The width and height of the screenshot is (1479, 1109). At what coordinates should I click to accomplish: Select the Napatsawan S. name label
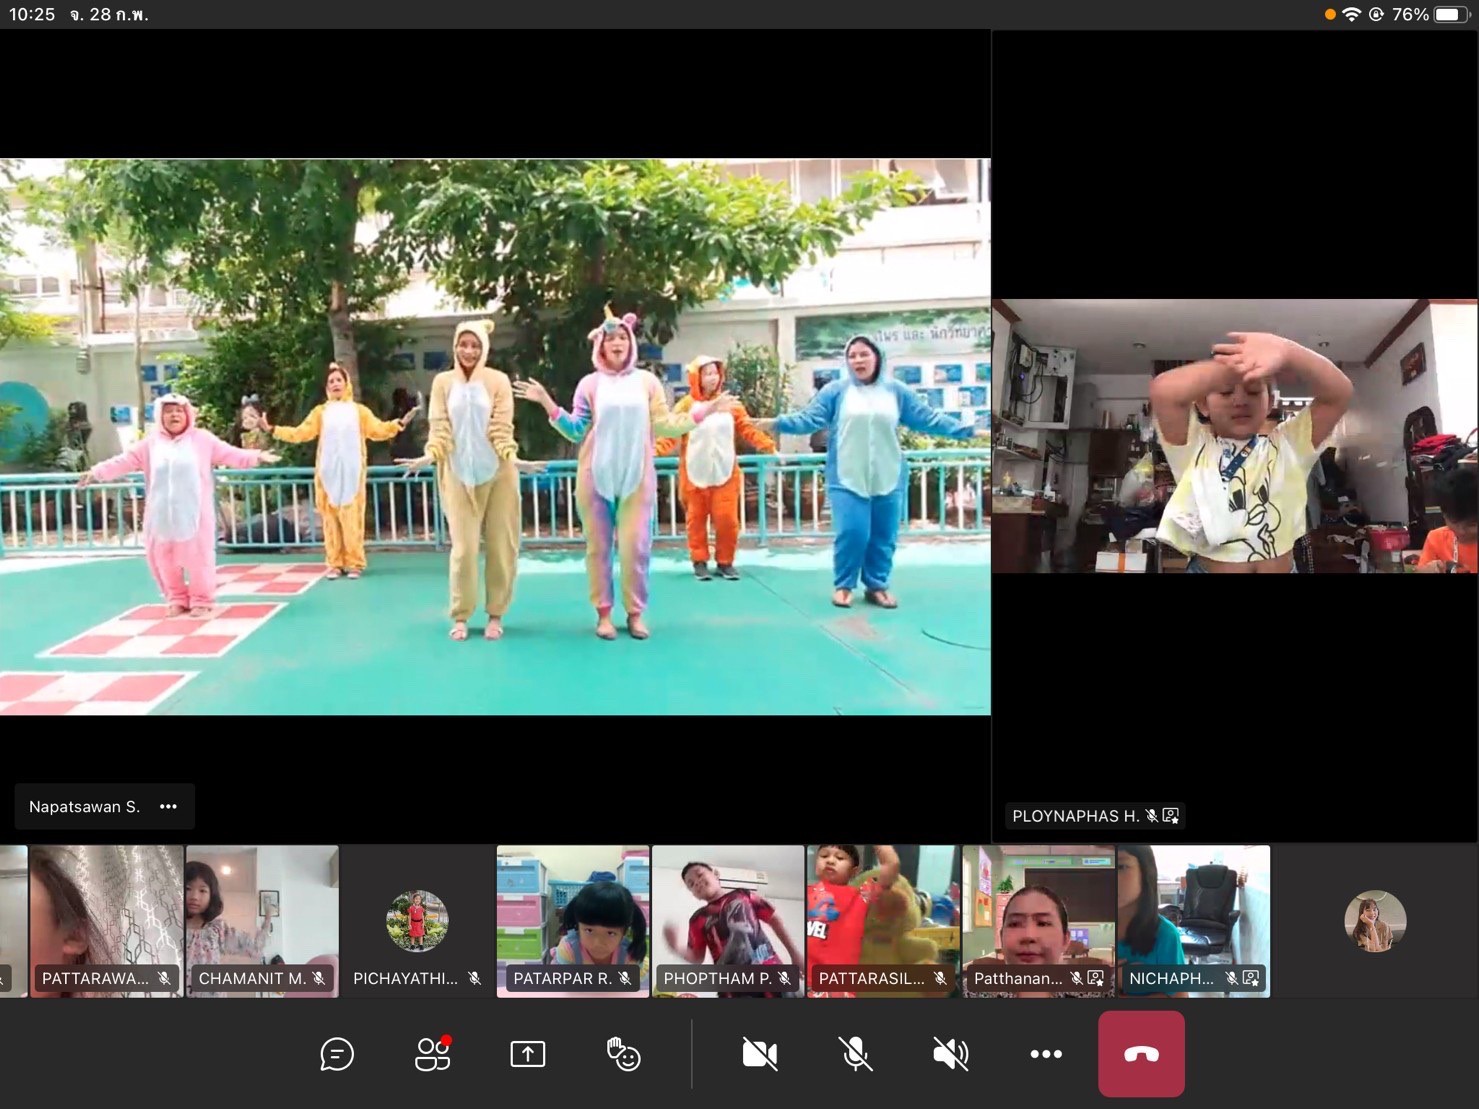(x=84, y=806)
